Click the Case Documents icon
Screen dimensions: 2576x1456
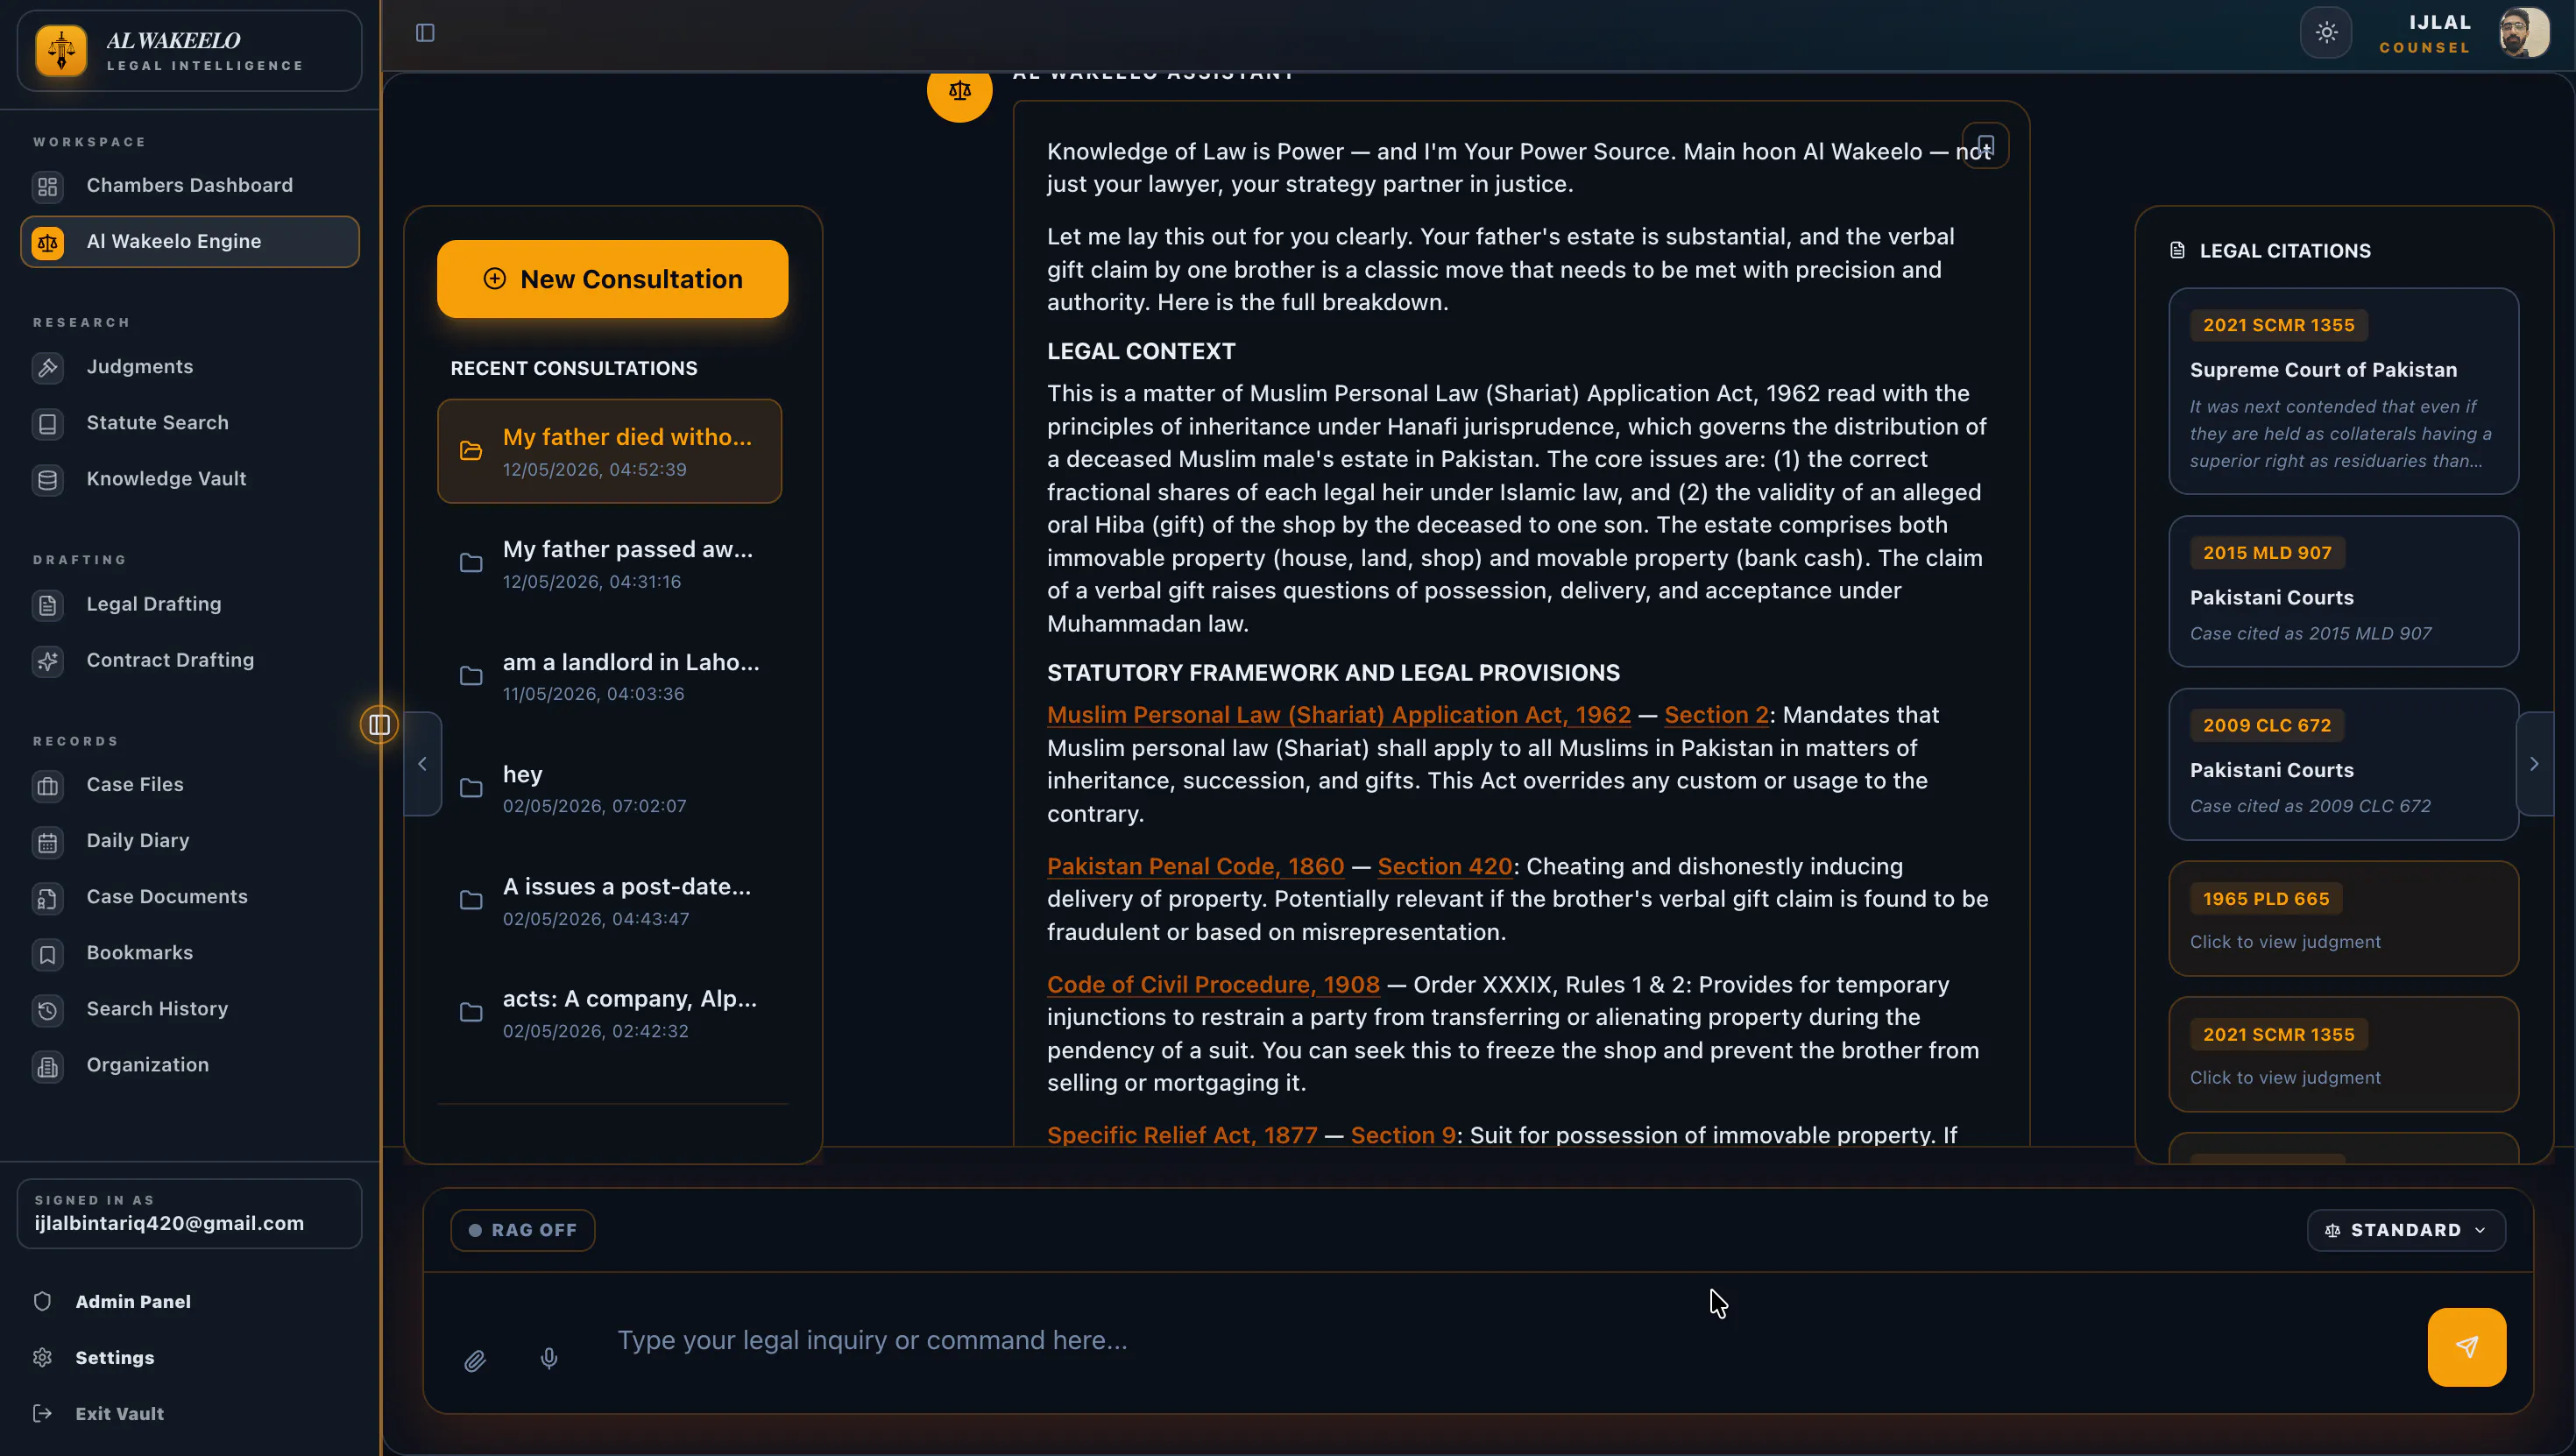point(47,898)
